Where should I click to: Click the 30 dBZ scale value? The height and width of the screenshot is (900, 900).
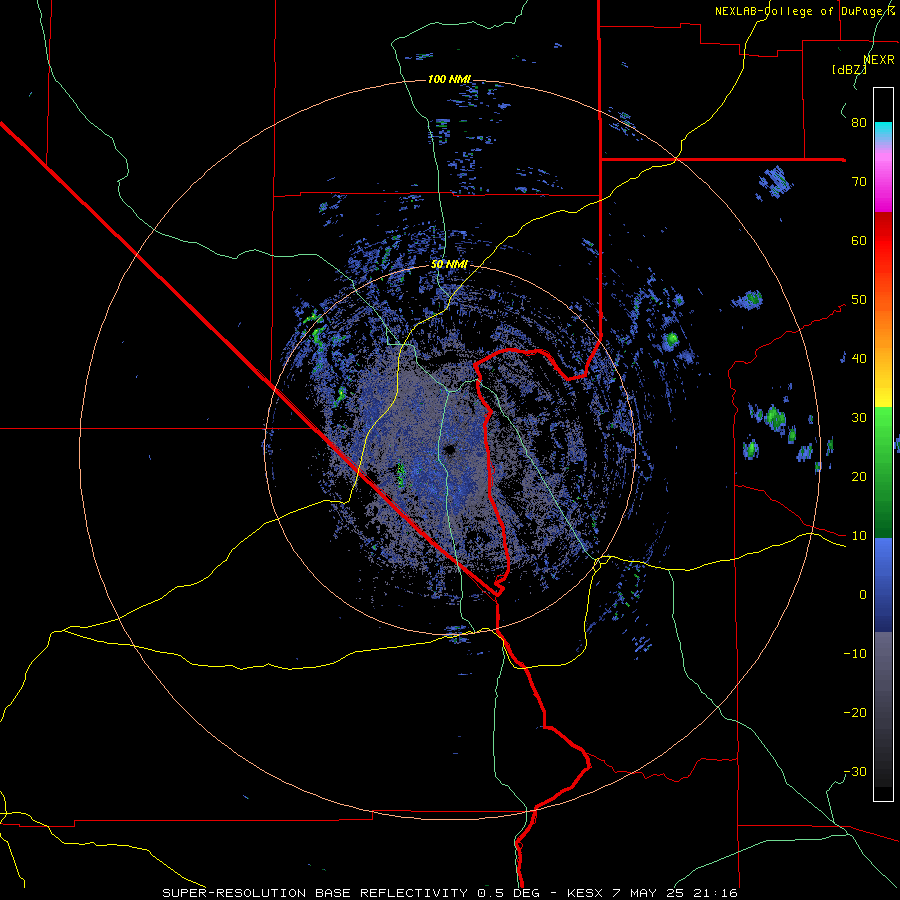[x=859, y=418]
